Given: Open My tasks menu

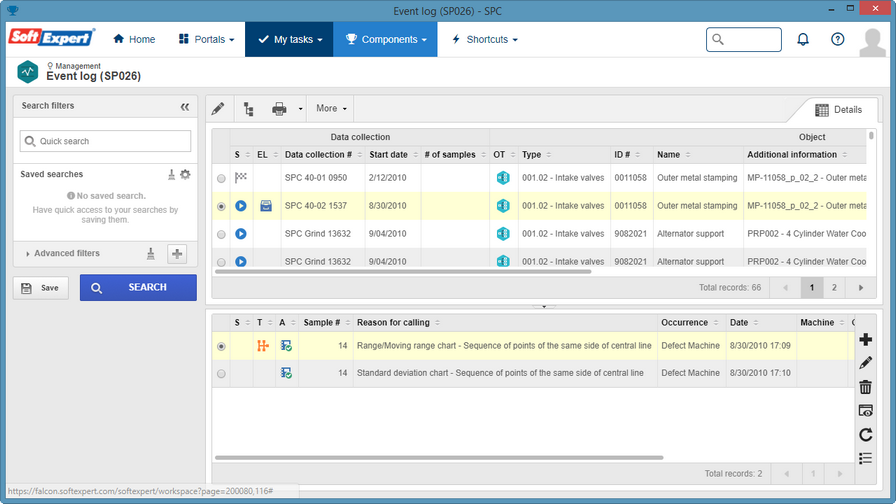Looking at the screenshot, I should [x=289, y=39].
